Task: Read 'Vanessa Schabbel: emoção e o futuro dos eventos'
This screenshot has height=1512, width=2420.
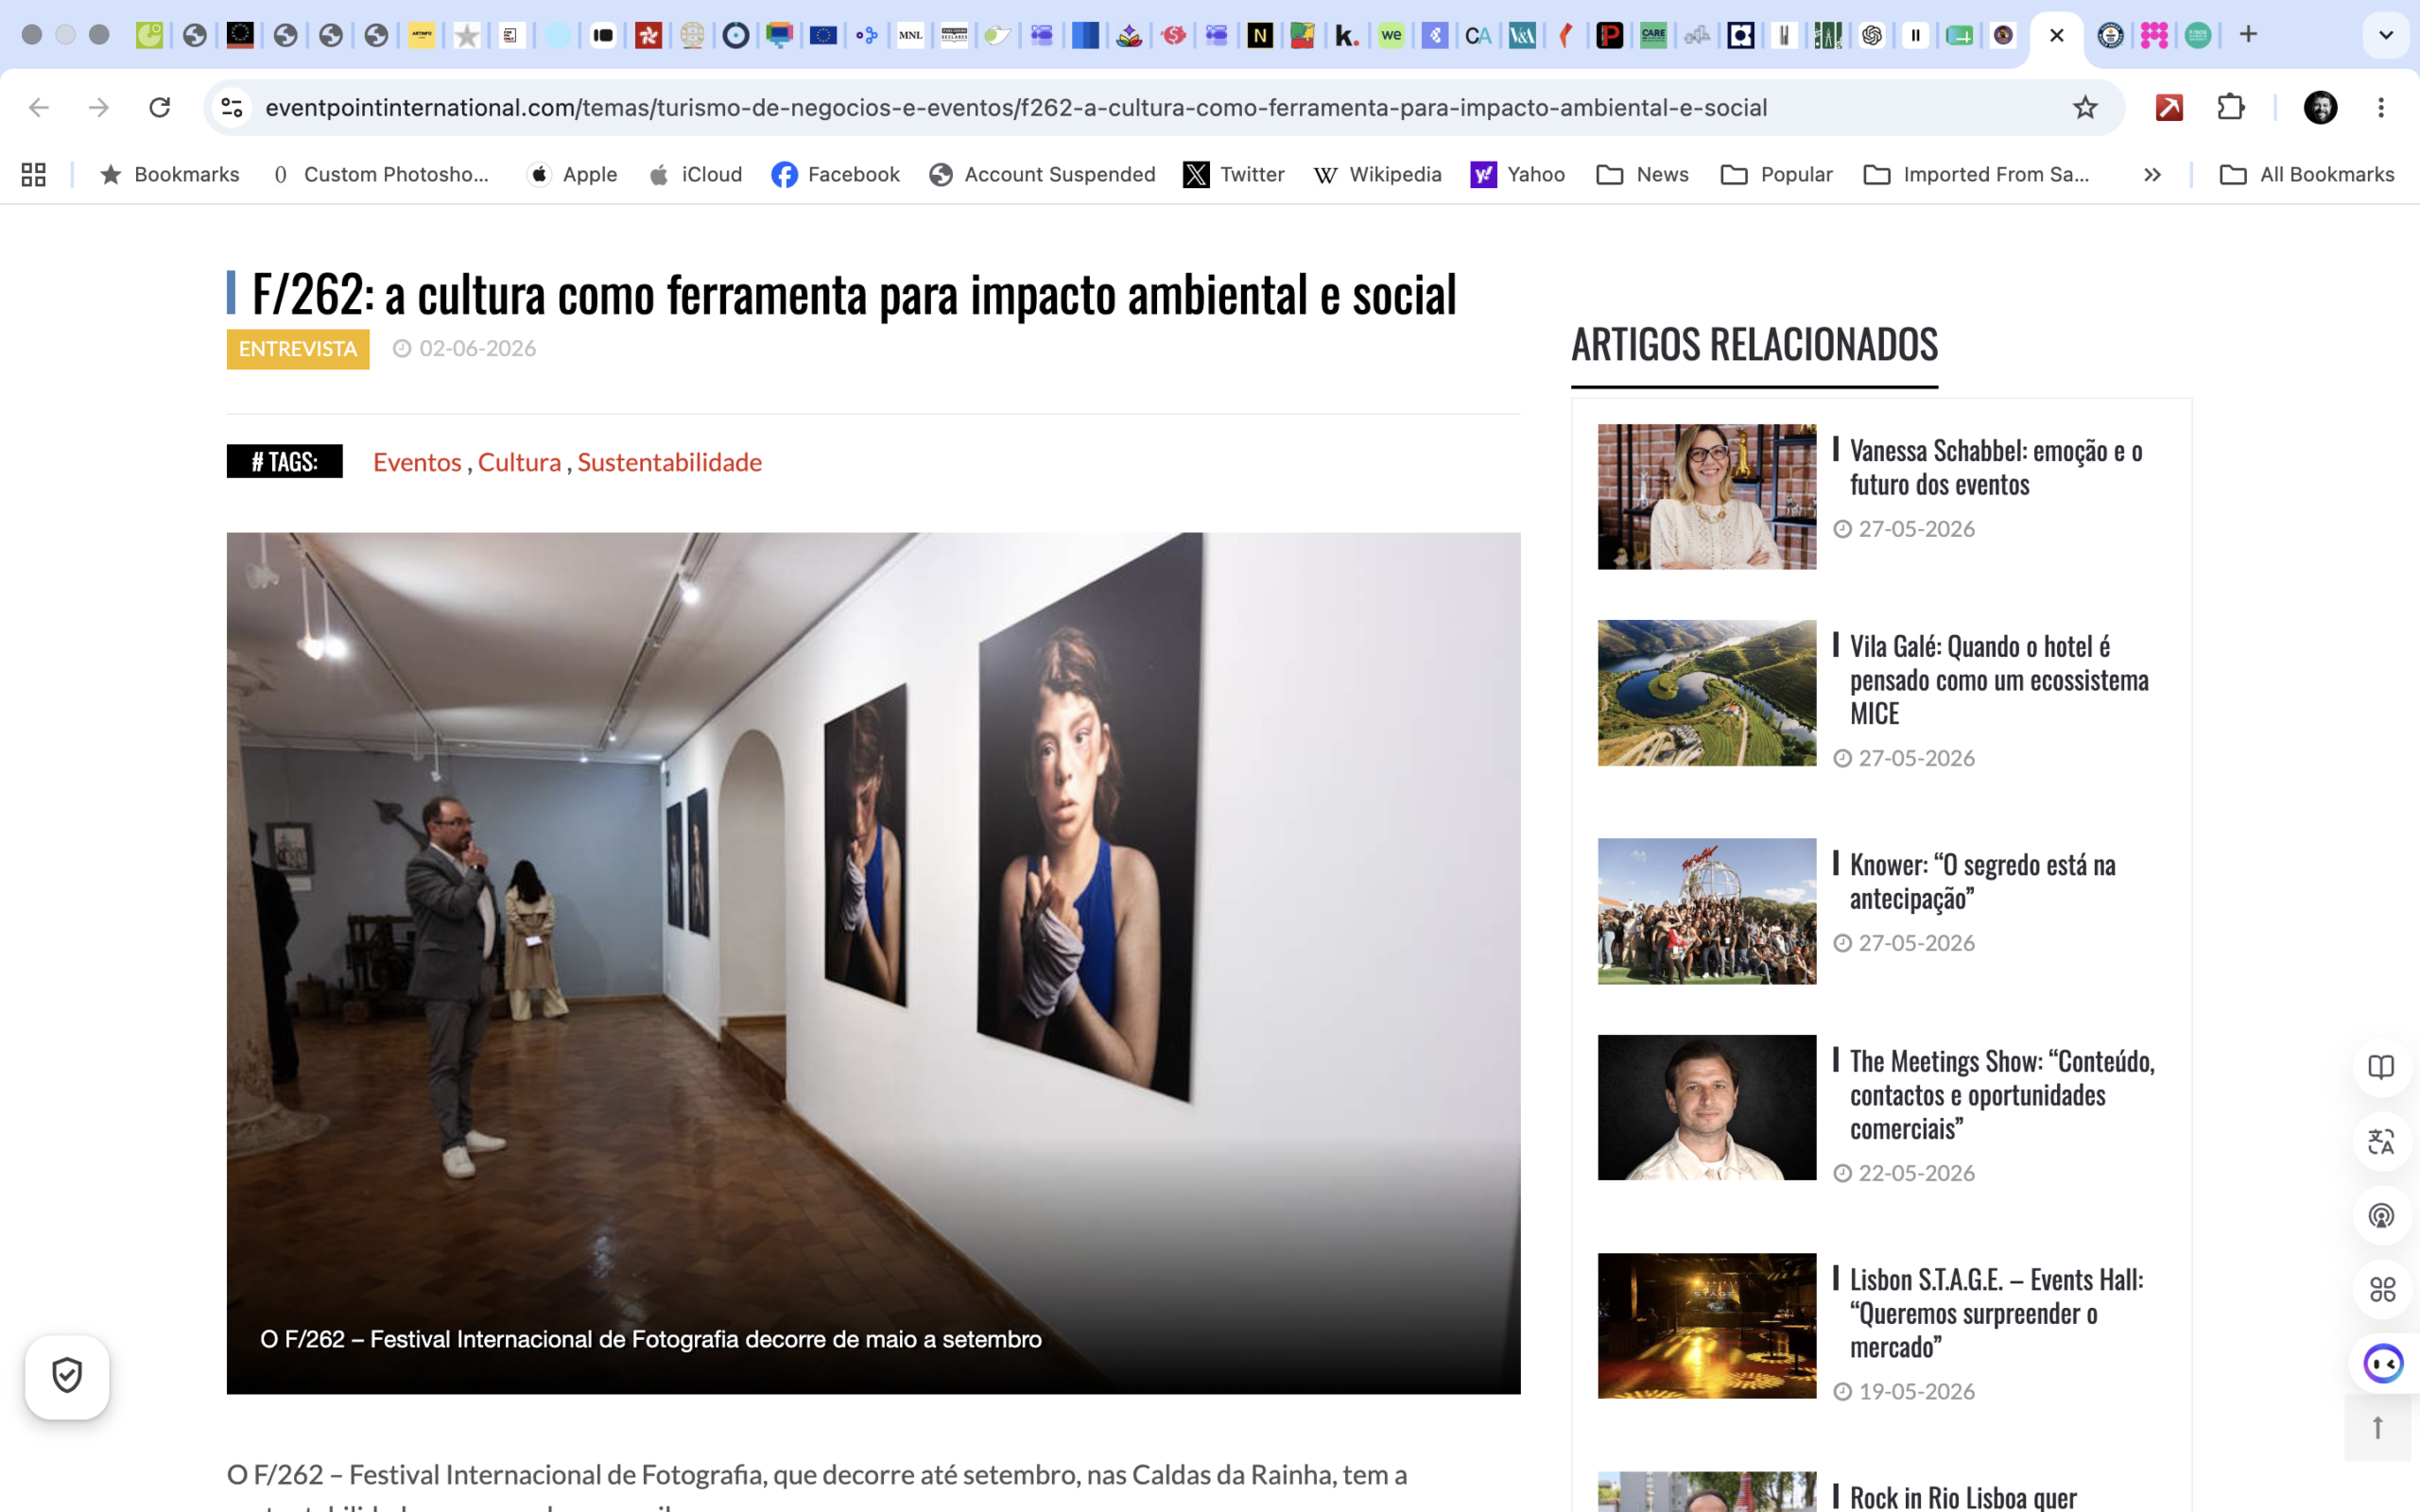Action: [1996, 467]
